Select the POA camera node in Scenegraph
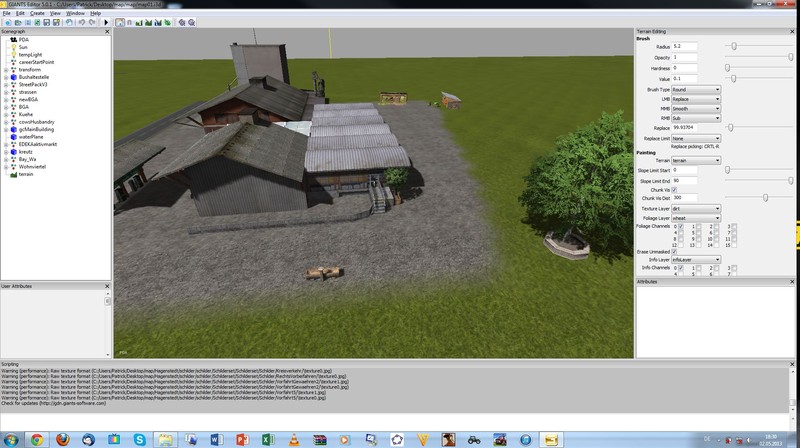 pyautogui.click(x=23, y=39)
